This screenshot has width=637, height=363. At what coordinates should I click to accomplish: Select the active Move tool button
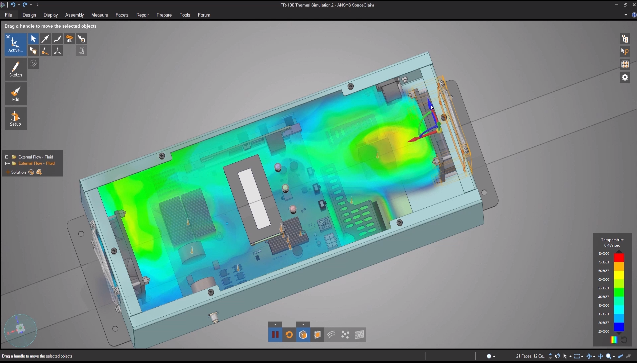click(16, 44)
